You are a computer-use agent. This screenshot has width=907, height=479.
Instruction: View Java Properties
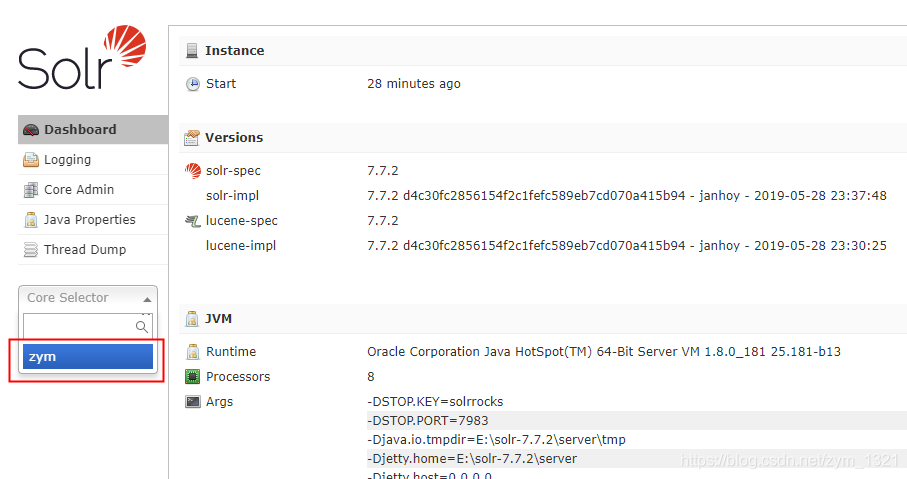(x=93, y=220)
